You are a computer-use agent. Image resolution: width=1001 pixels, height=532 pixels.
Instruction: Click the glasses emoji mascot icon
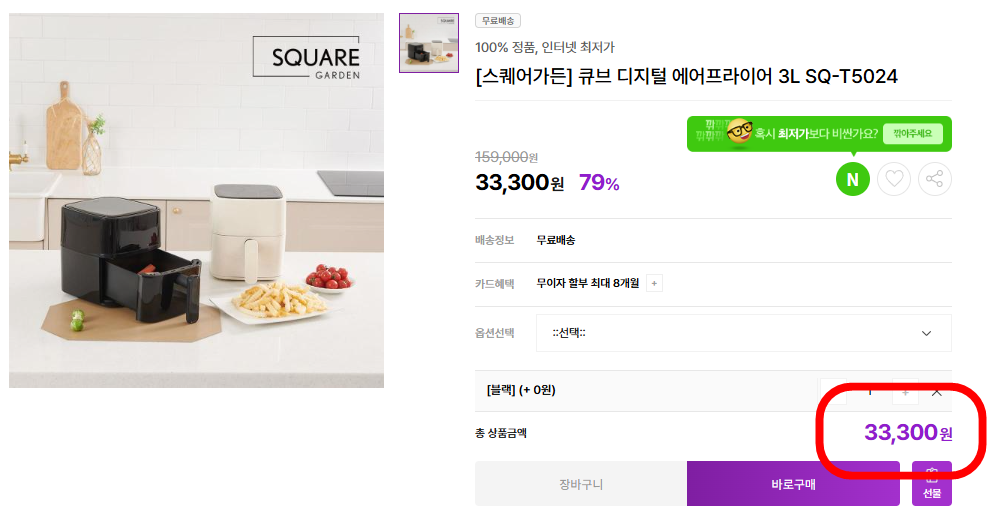(739, 132)
